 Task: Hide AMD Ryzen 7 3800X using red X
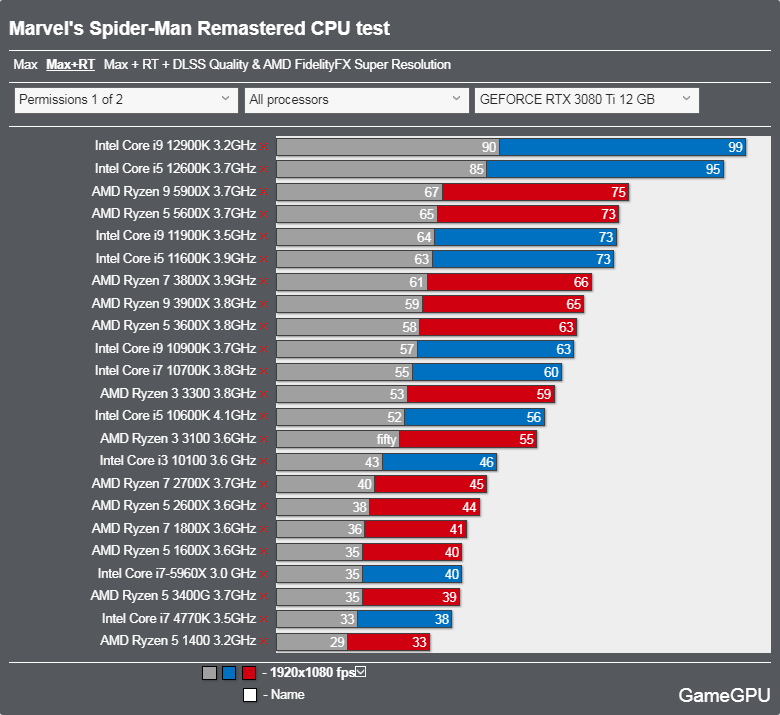264,282
